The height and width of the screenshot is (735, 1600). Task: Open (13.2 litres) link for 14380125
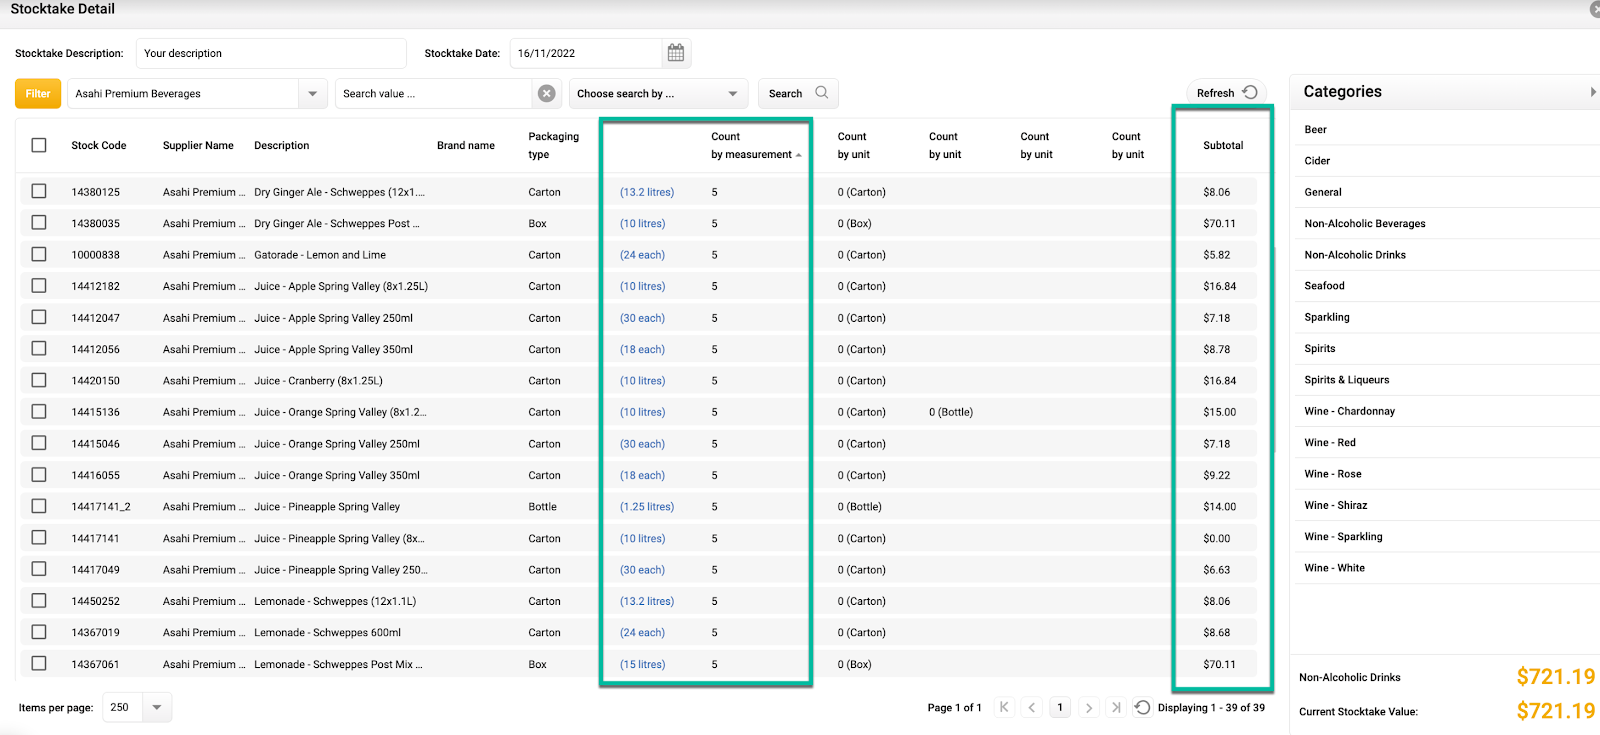(647, 192)
